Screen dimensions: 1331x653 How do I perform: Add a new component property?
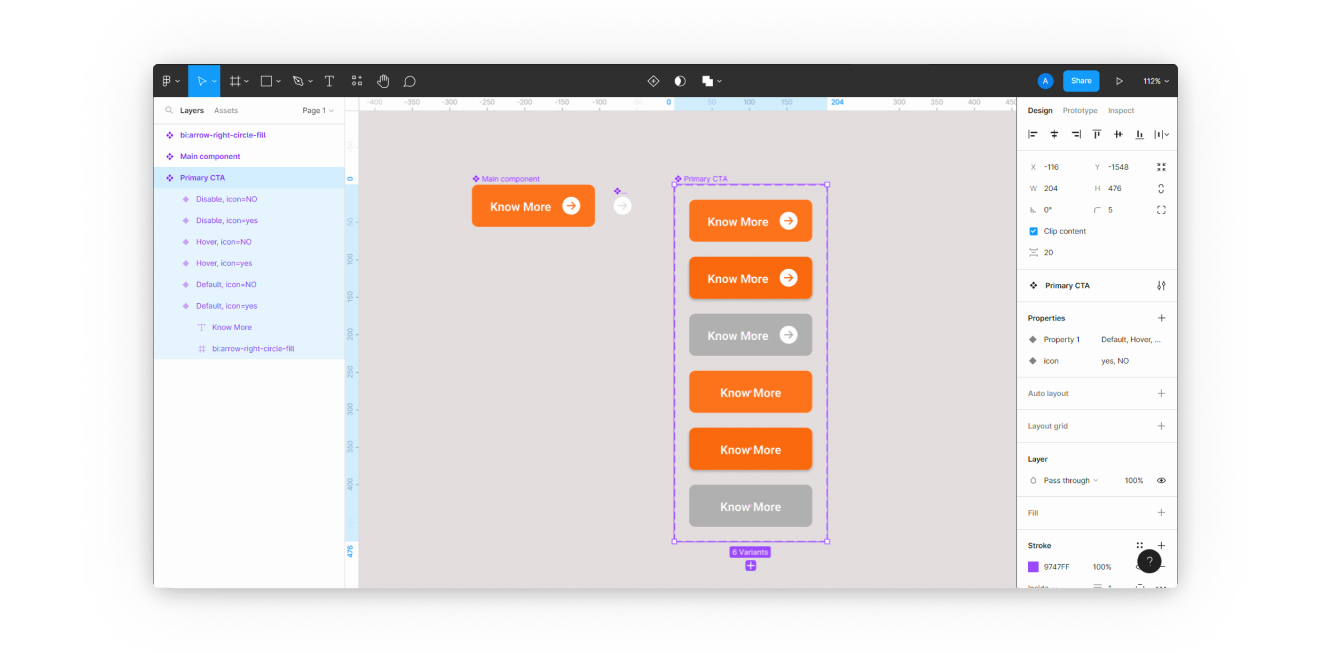1161,318
